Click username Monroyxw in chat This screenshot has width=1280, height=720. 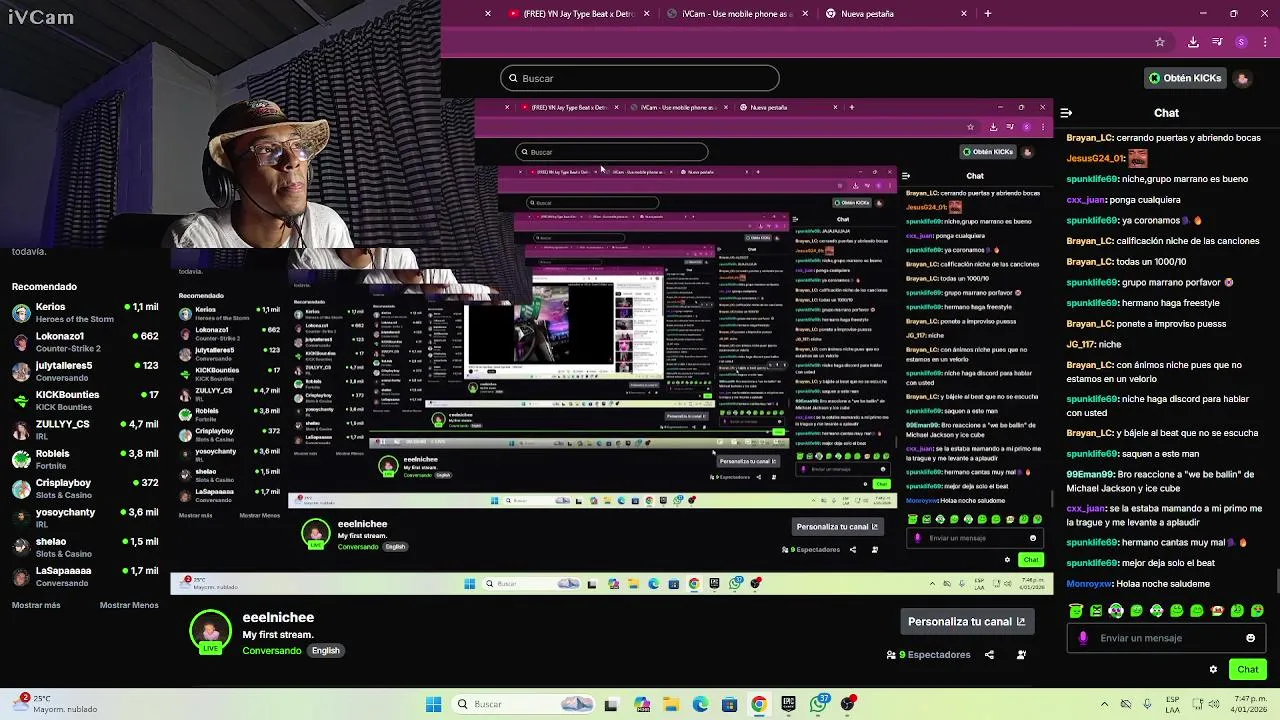1088,583
